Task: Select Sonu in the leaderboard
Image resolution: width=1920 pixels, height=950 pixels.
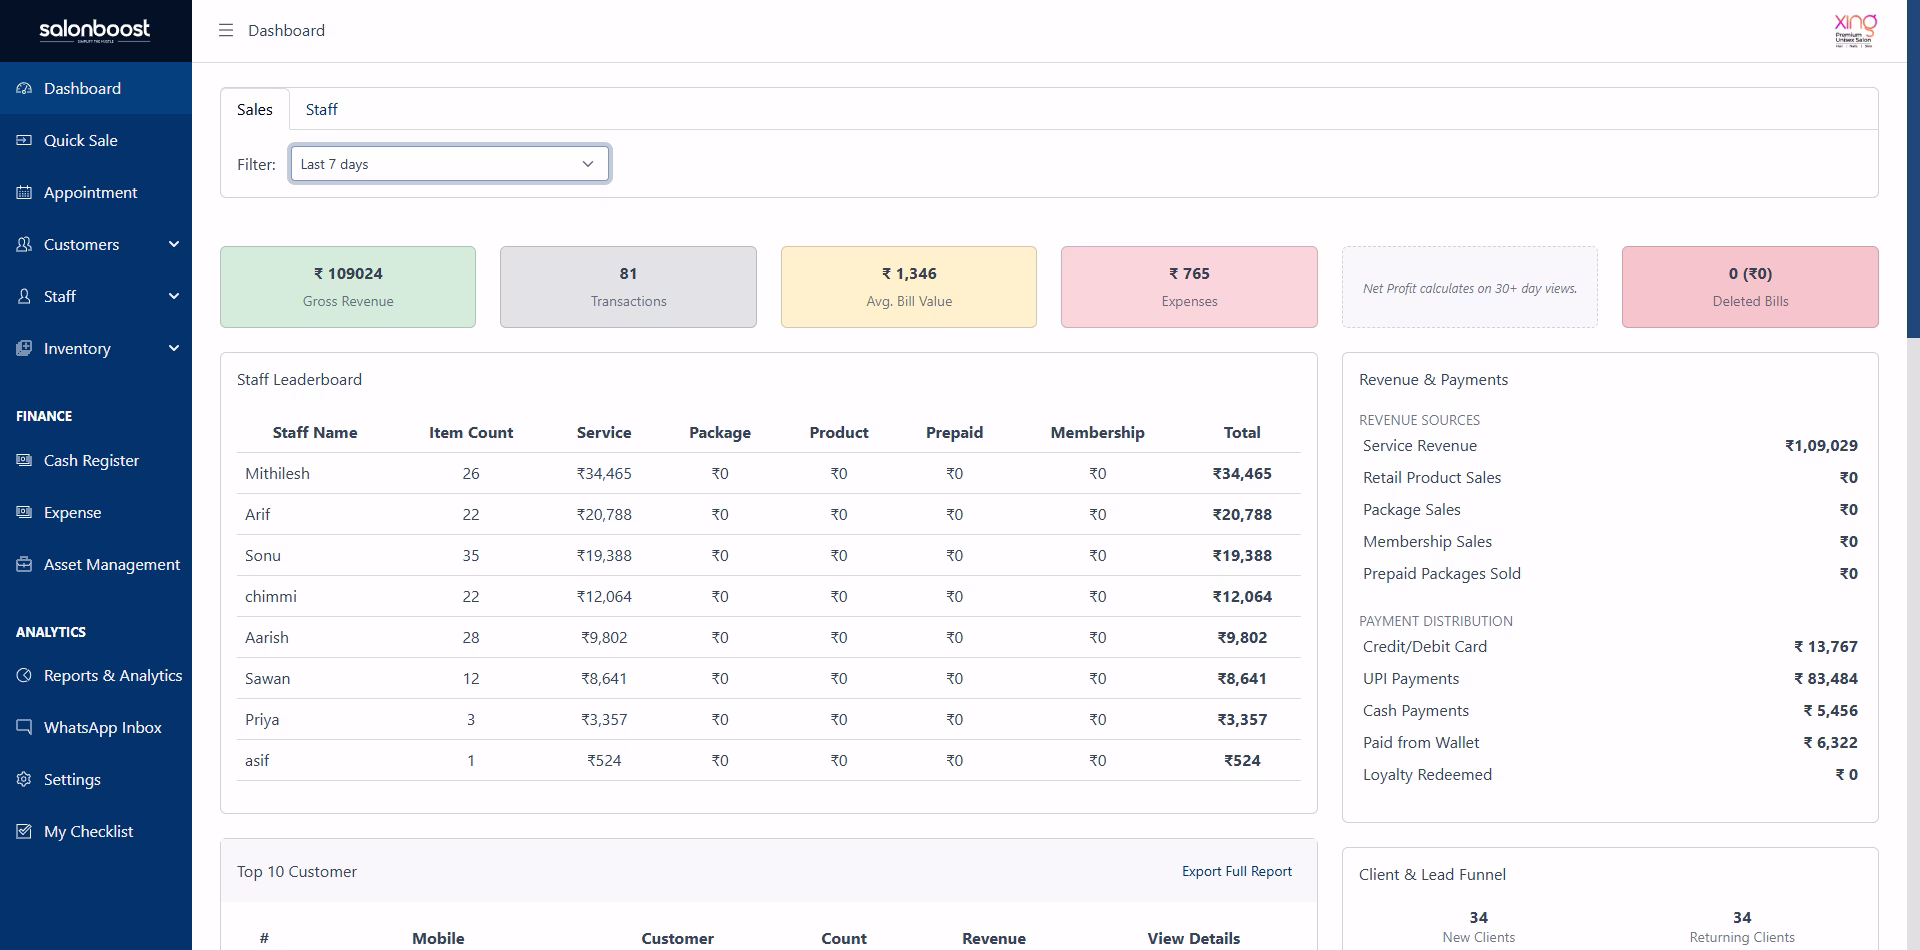Action: (263, 555)
